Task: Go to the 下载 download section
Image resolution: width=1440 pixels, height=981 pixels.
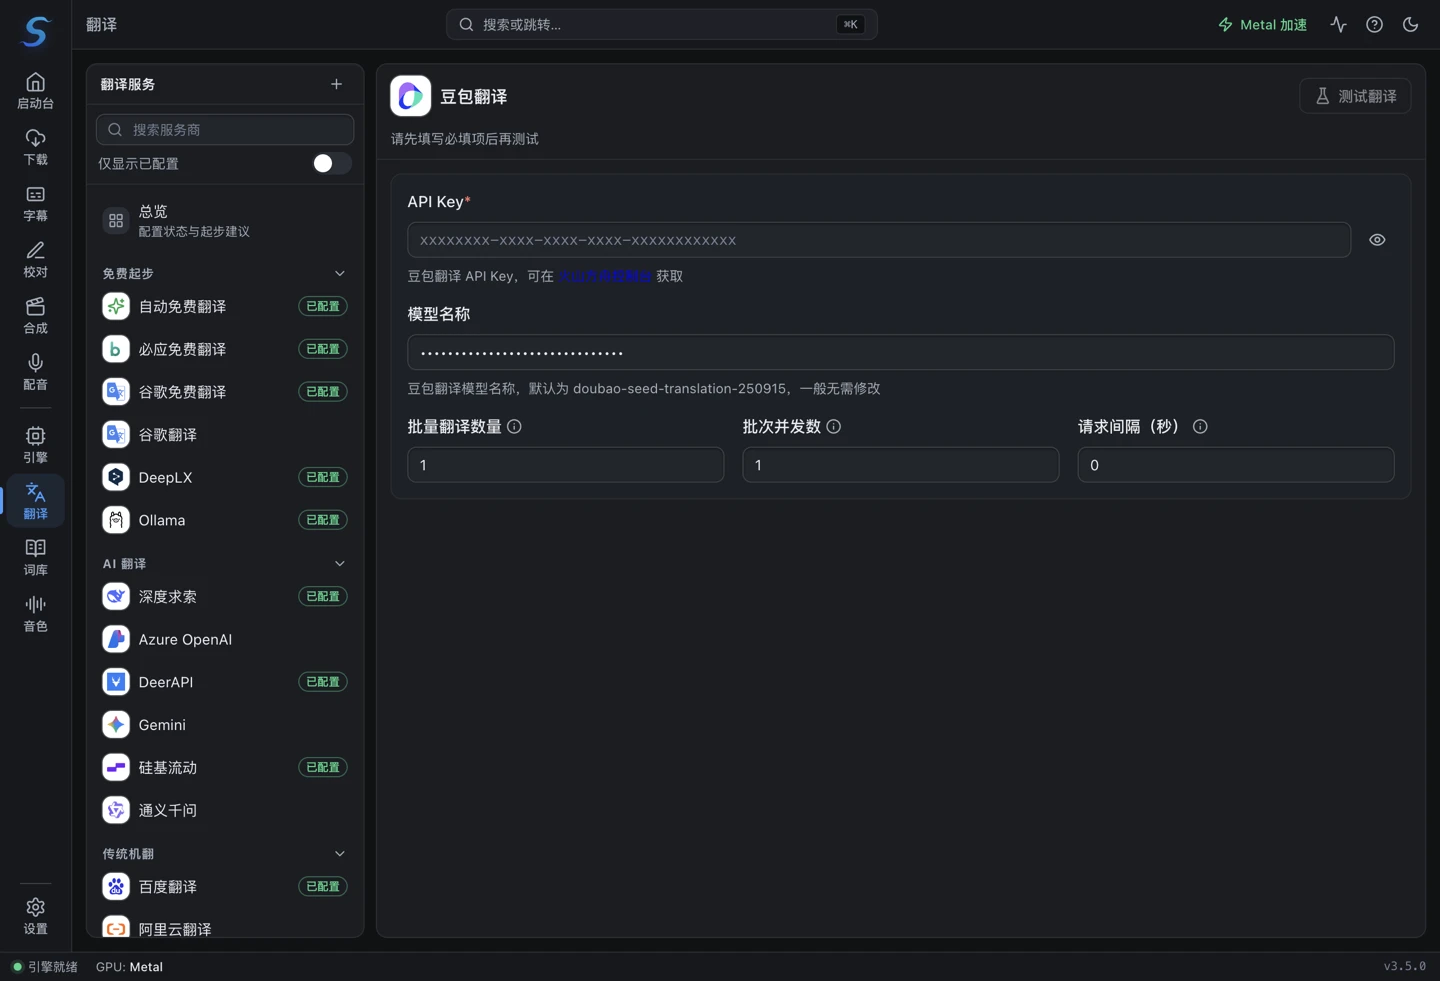Action: pos(35,147)
